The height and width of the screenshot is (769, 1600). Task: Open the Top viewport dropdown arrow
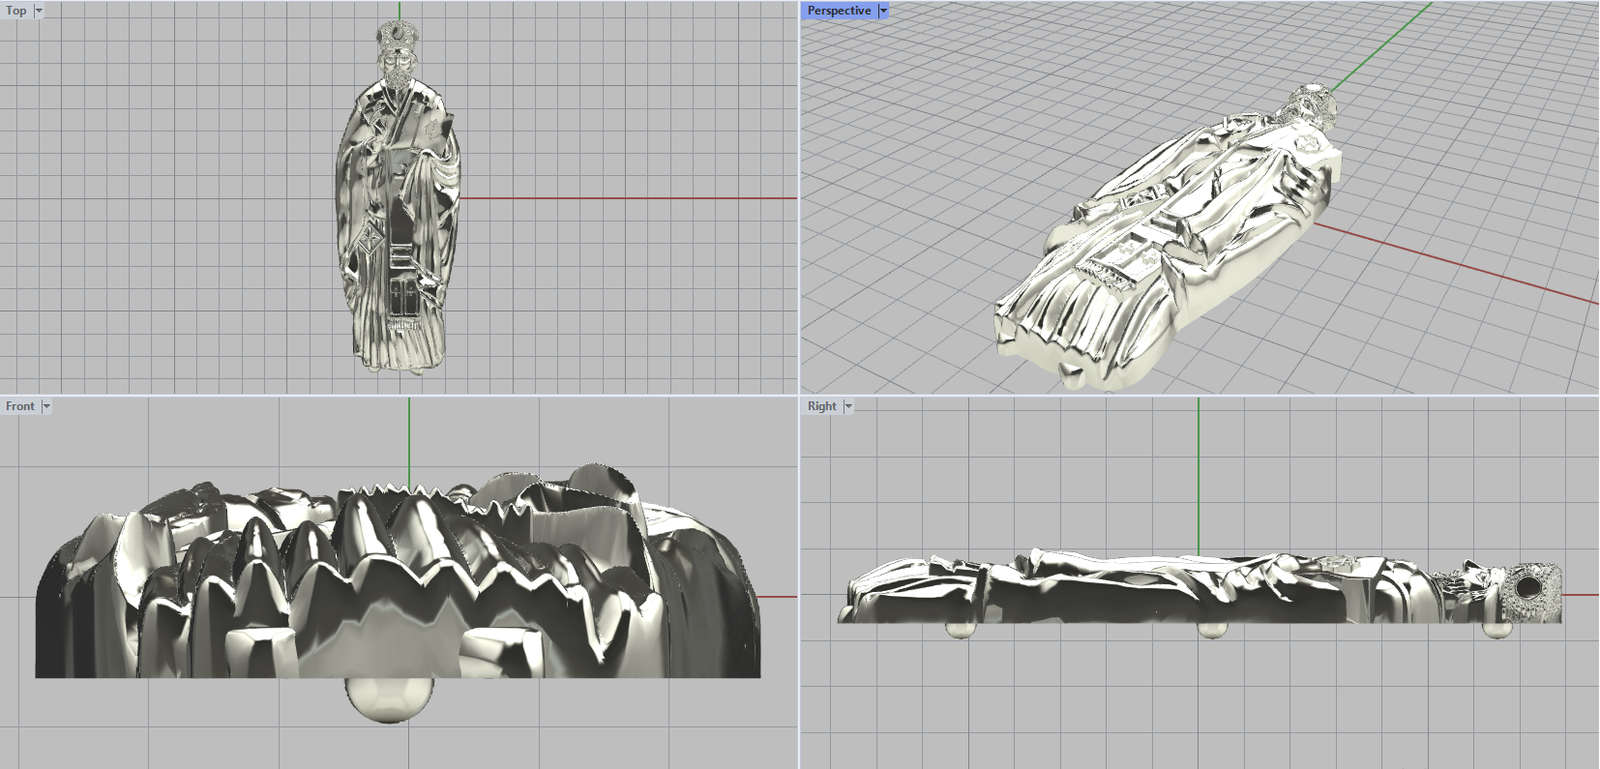(38, 11)
